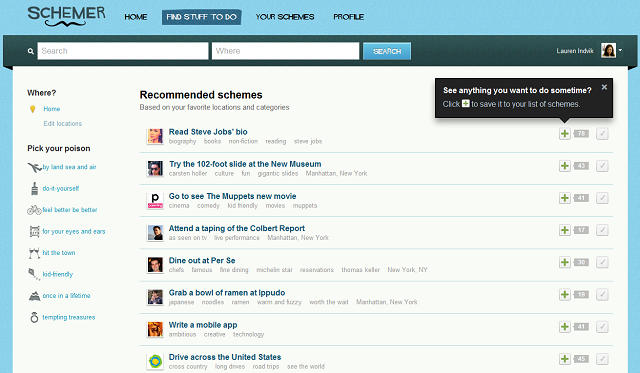
Task: Click the paintbrush icon for do-it-yourself
Action: point(35,189)
